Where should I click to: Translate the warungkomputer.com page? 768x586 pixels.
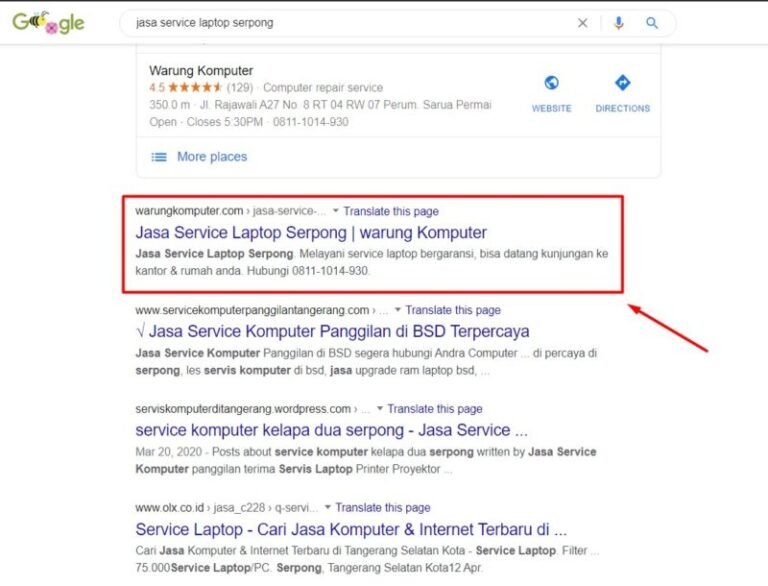[x=391, y=211]
